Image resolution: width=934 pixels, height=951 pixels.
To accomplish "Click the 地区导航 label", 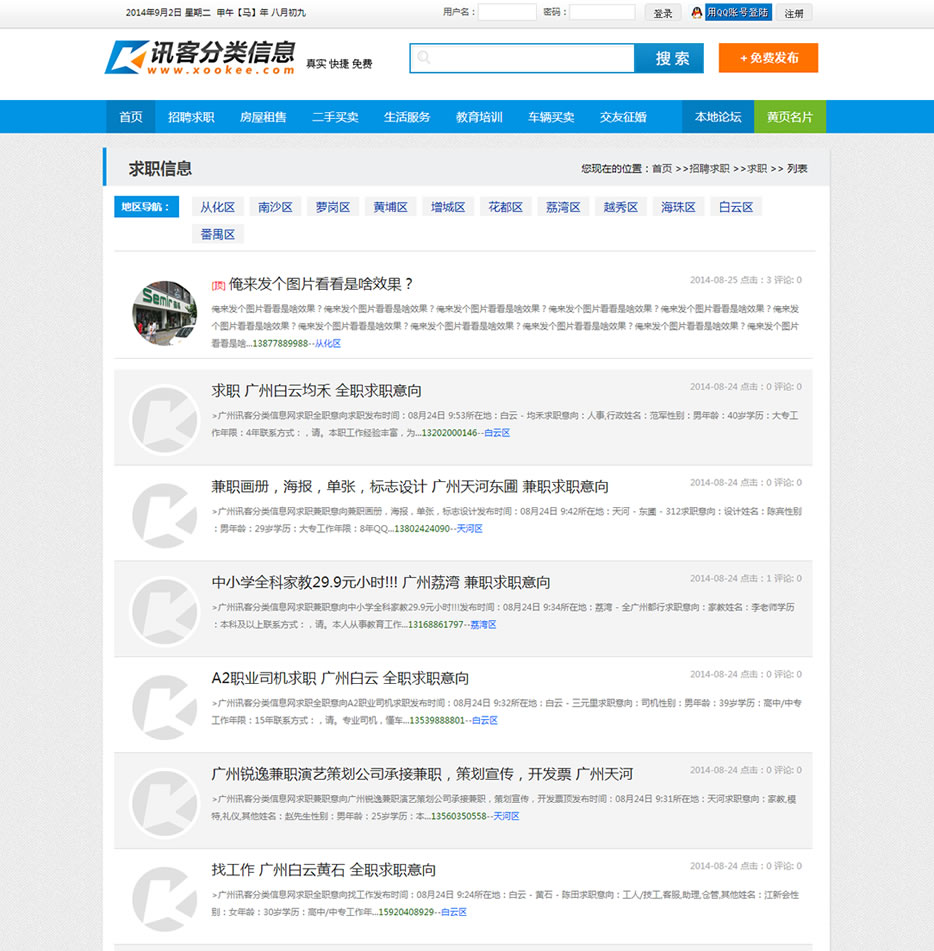I will [x=146, y=207].
